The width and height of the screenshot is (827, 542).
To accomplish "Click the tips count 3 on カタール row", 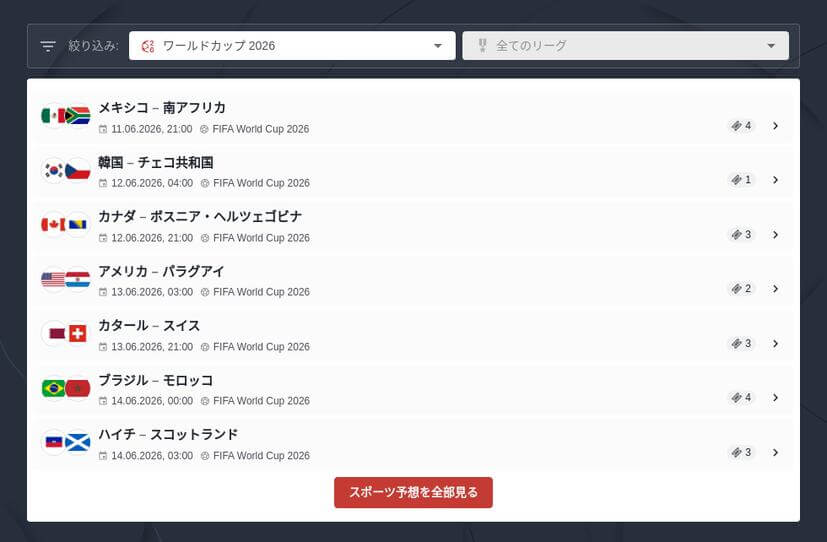I will click(741, 344).
